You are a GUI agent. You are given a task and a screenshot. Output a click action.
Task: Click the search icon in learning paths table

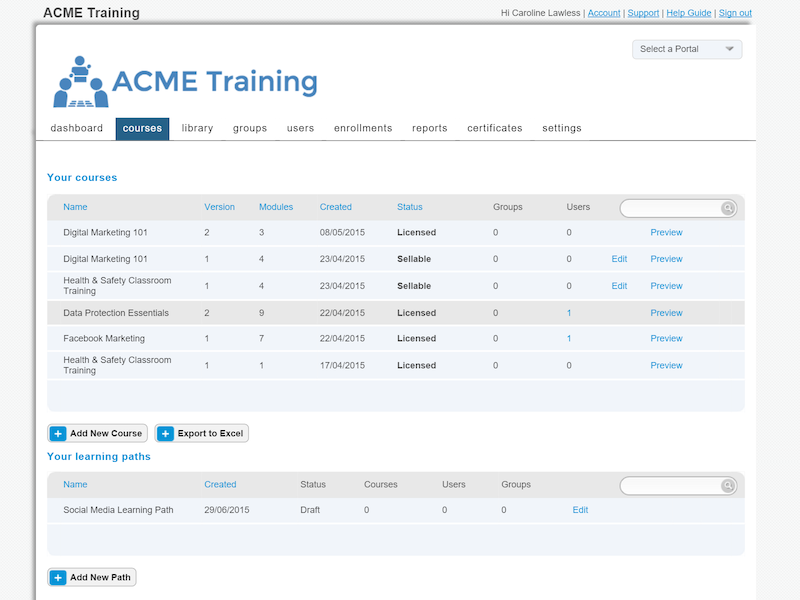click(728, 486)
